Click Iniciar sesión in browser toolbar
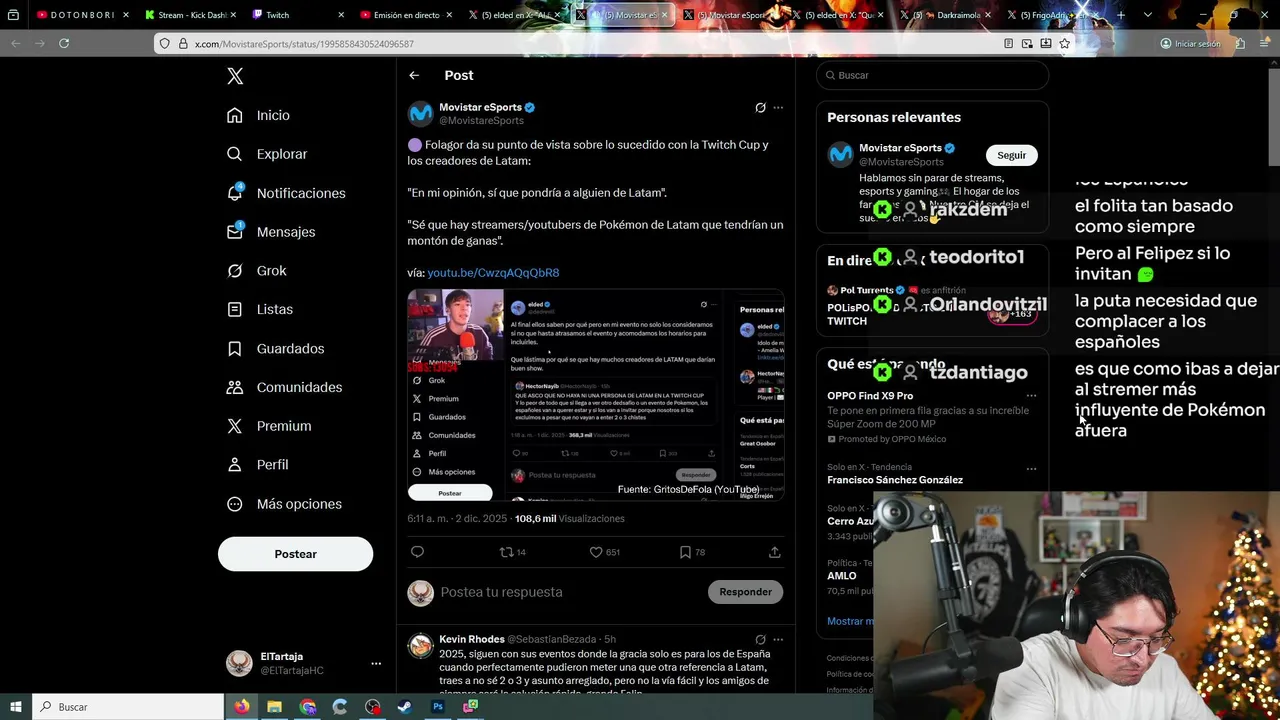 pos(1190,44)
